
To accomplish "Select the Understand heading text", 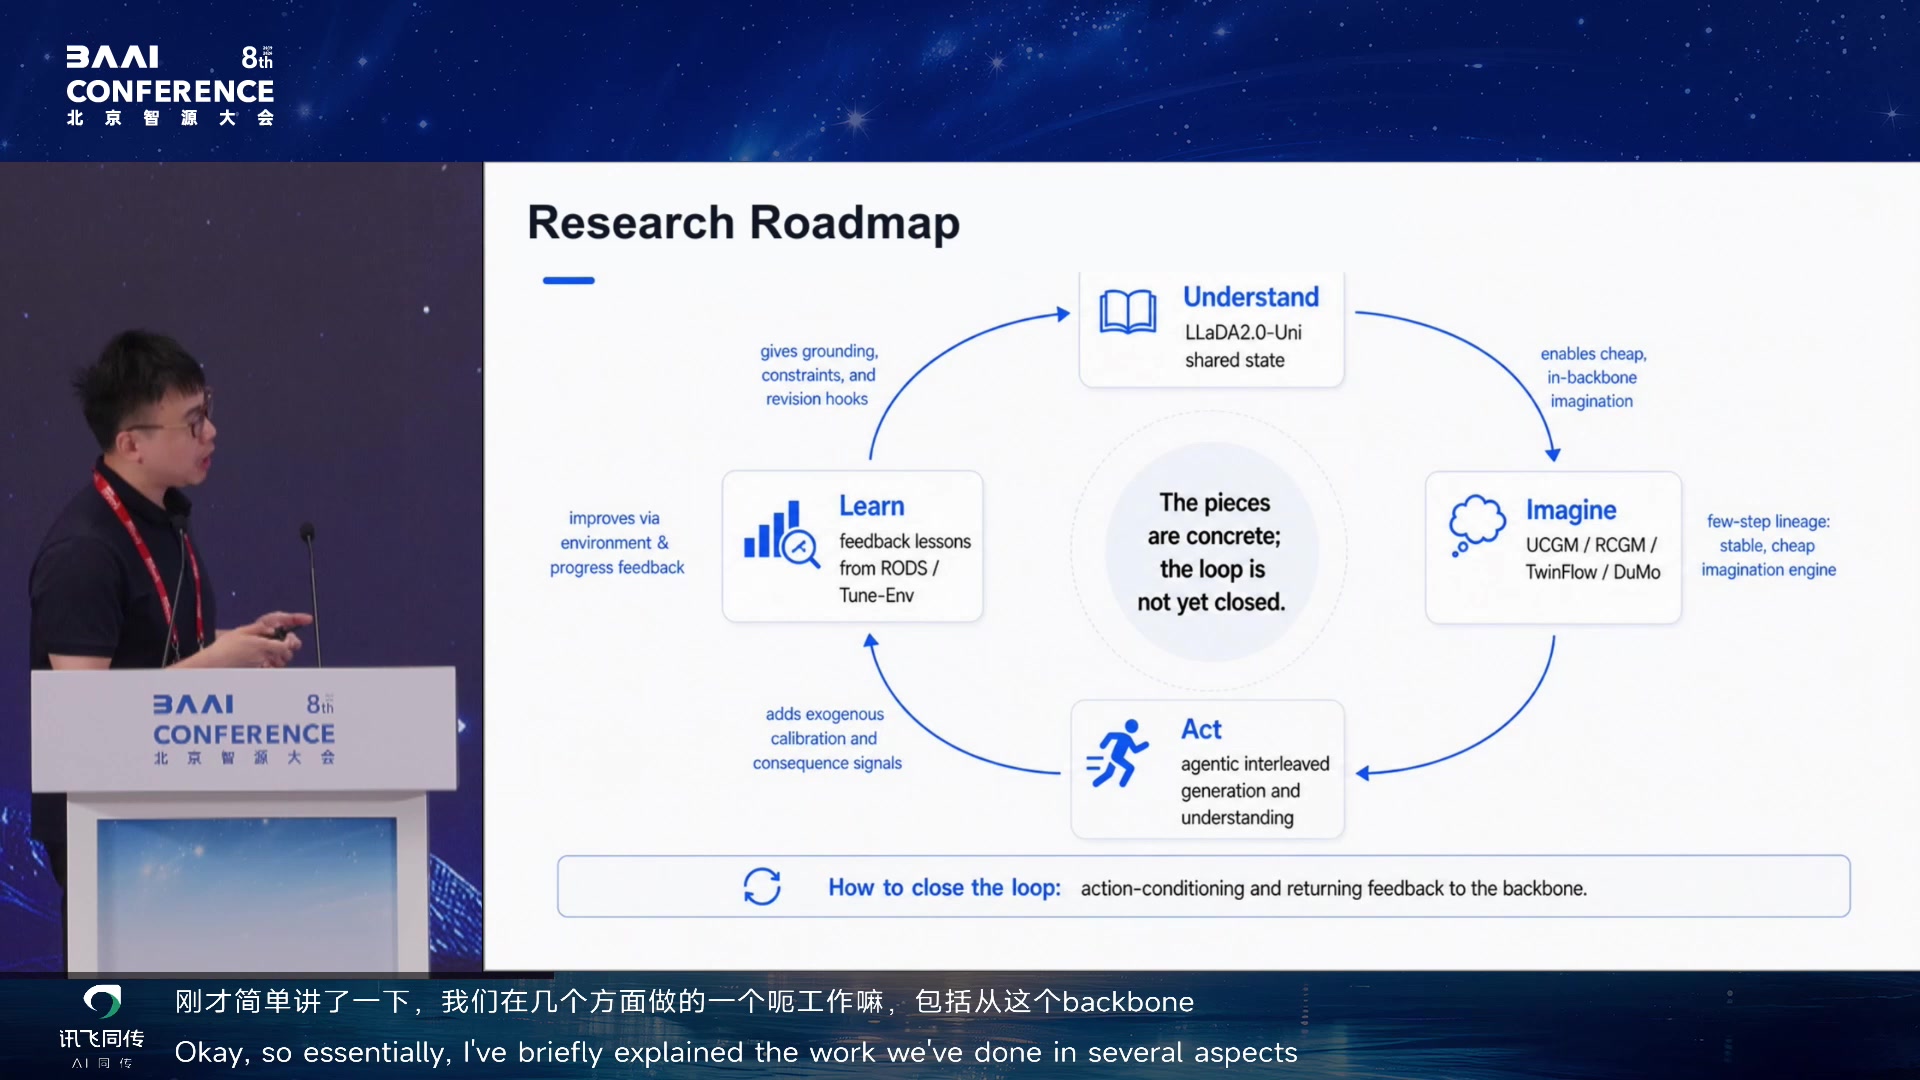I will [x=1251, y=297].
